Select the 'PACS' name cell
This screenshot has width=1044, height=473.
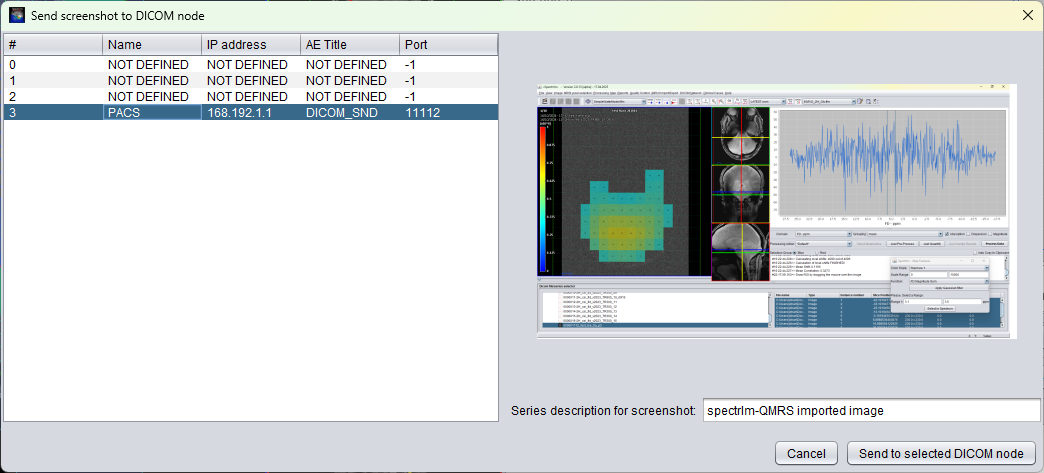tap(152, 113)
